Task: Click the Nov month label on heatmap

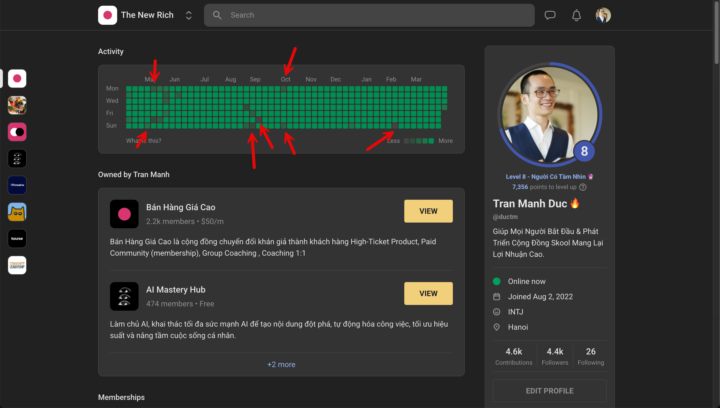Action: (x=311, y=79)
